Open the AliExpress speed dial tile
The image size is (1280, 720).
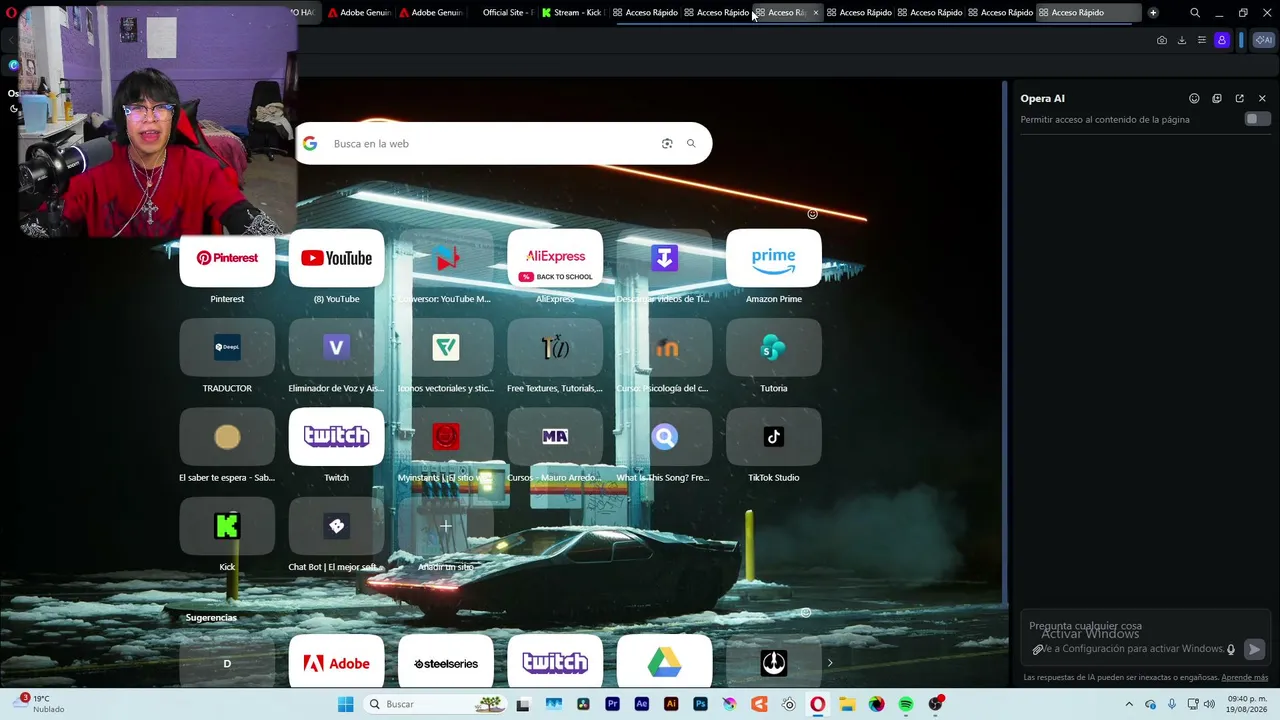click(x=555, y=258)
